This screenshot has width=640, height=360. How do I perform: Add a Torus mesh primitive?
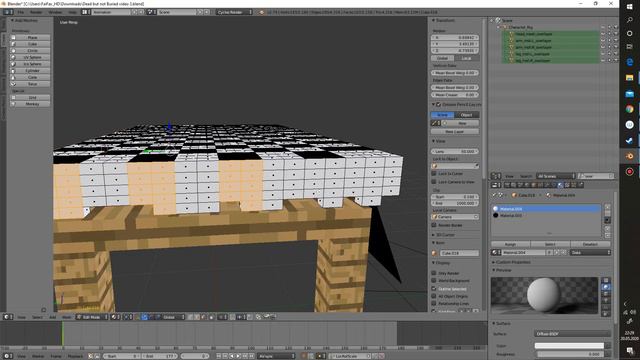click(x=30, y=84)
